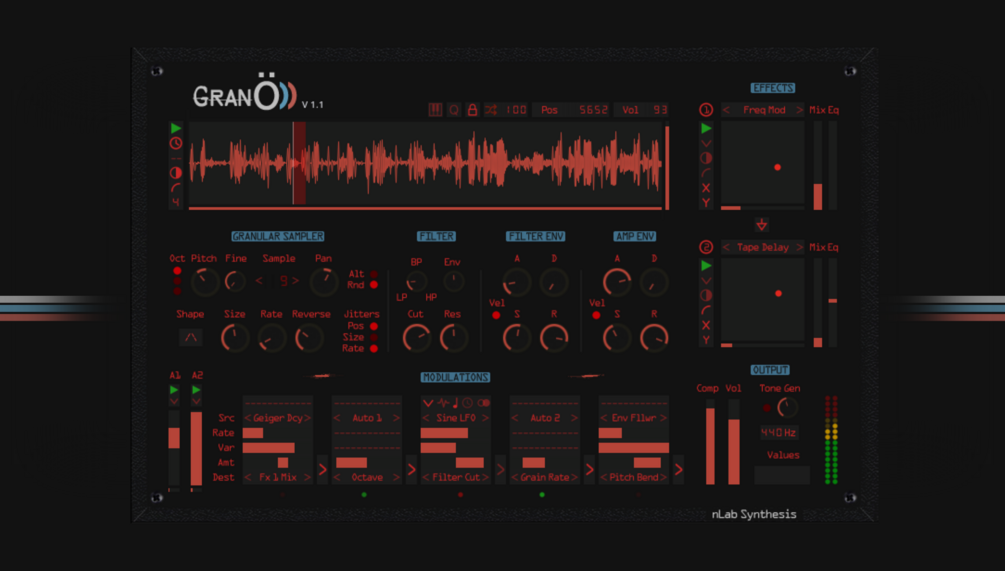Toggle the lock icon above the waveform
The image size is (1005, 571).
[x=472, y=110]
